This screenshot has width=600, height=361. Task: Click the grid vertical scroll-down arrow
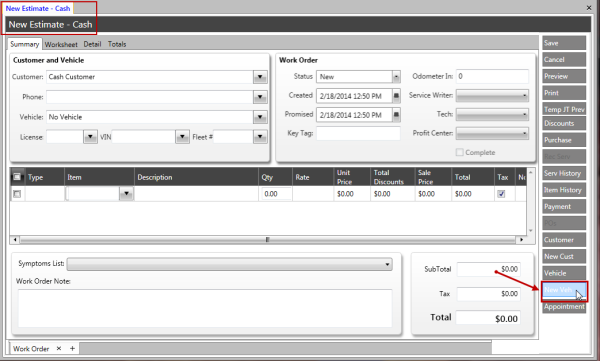530,230
